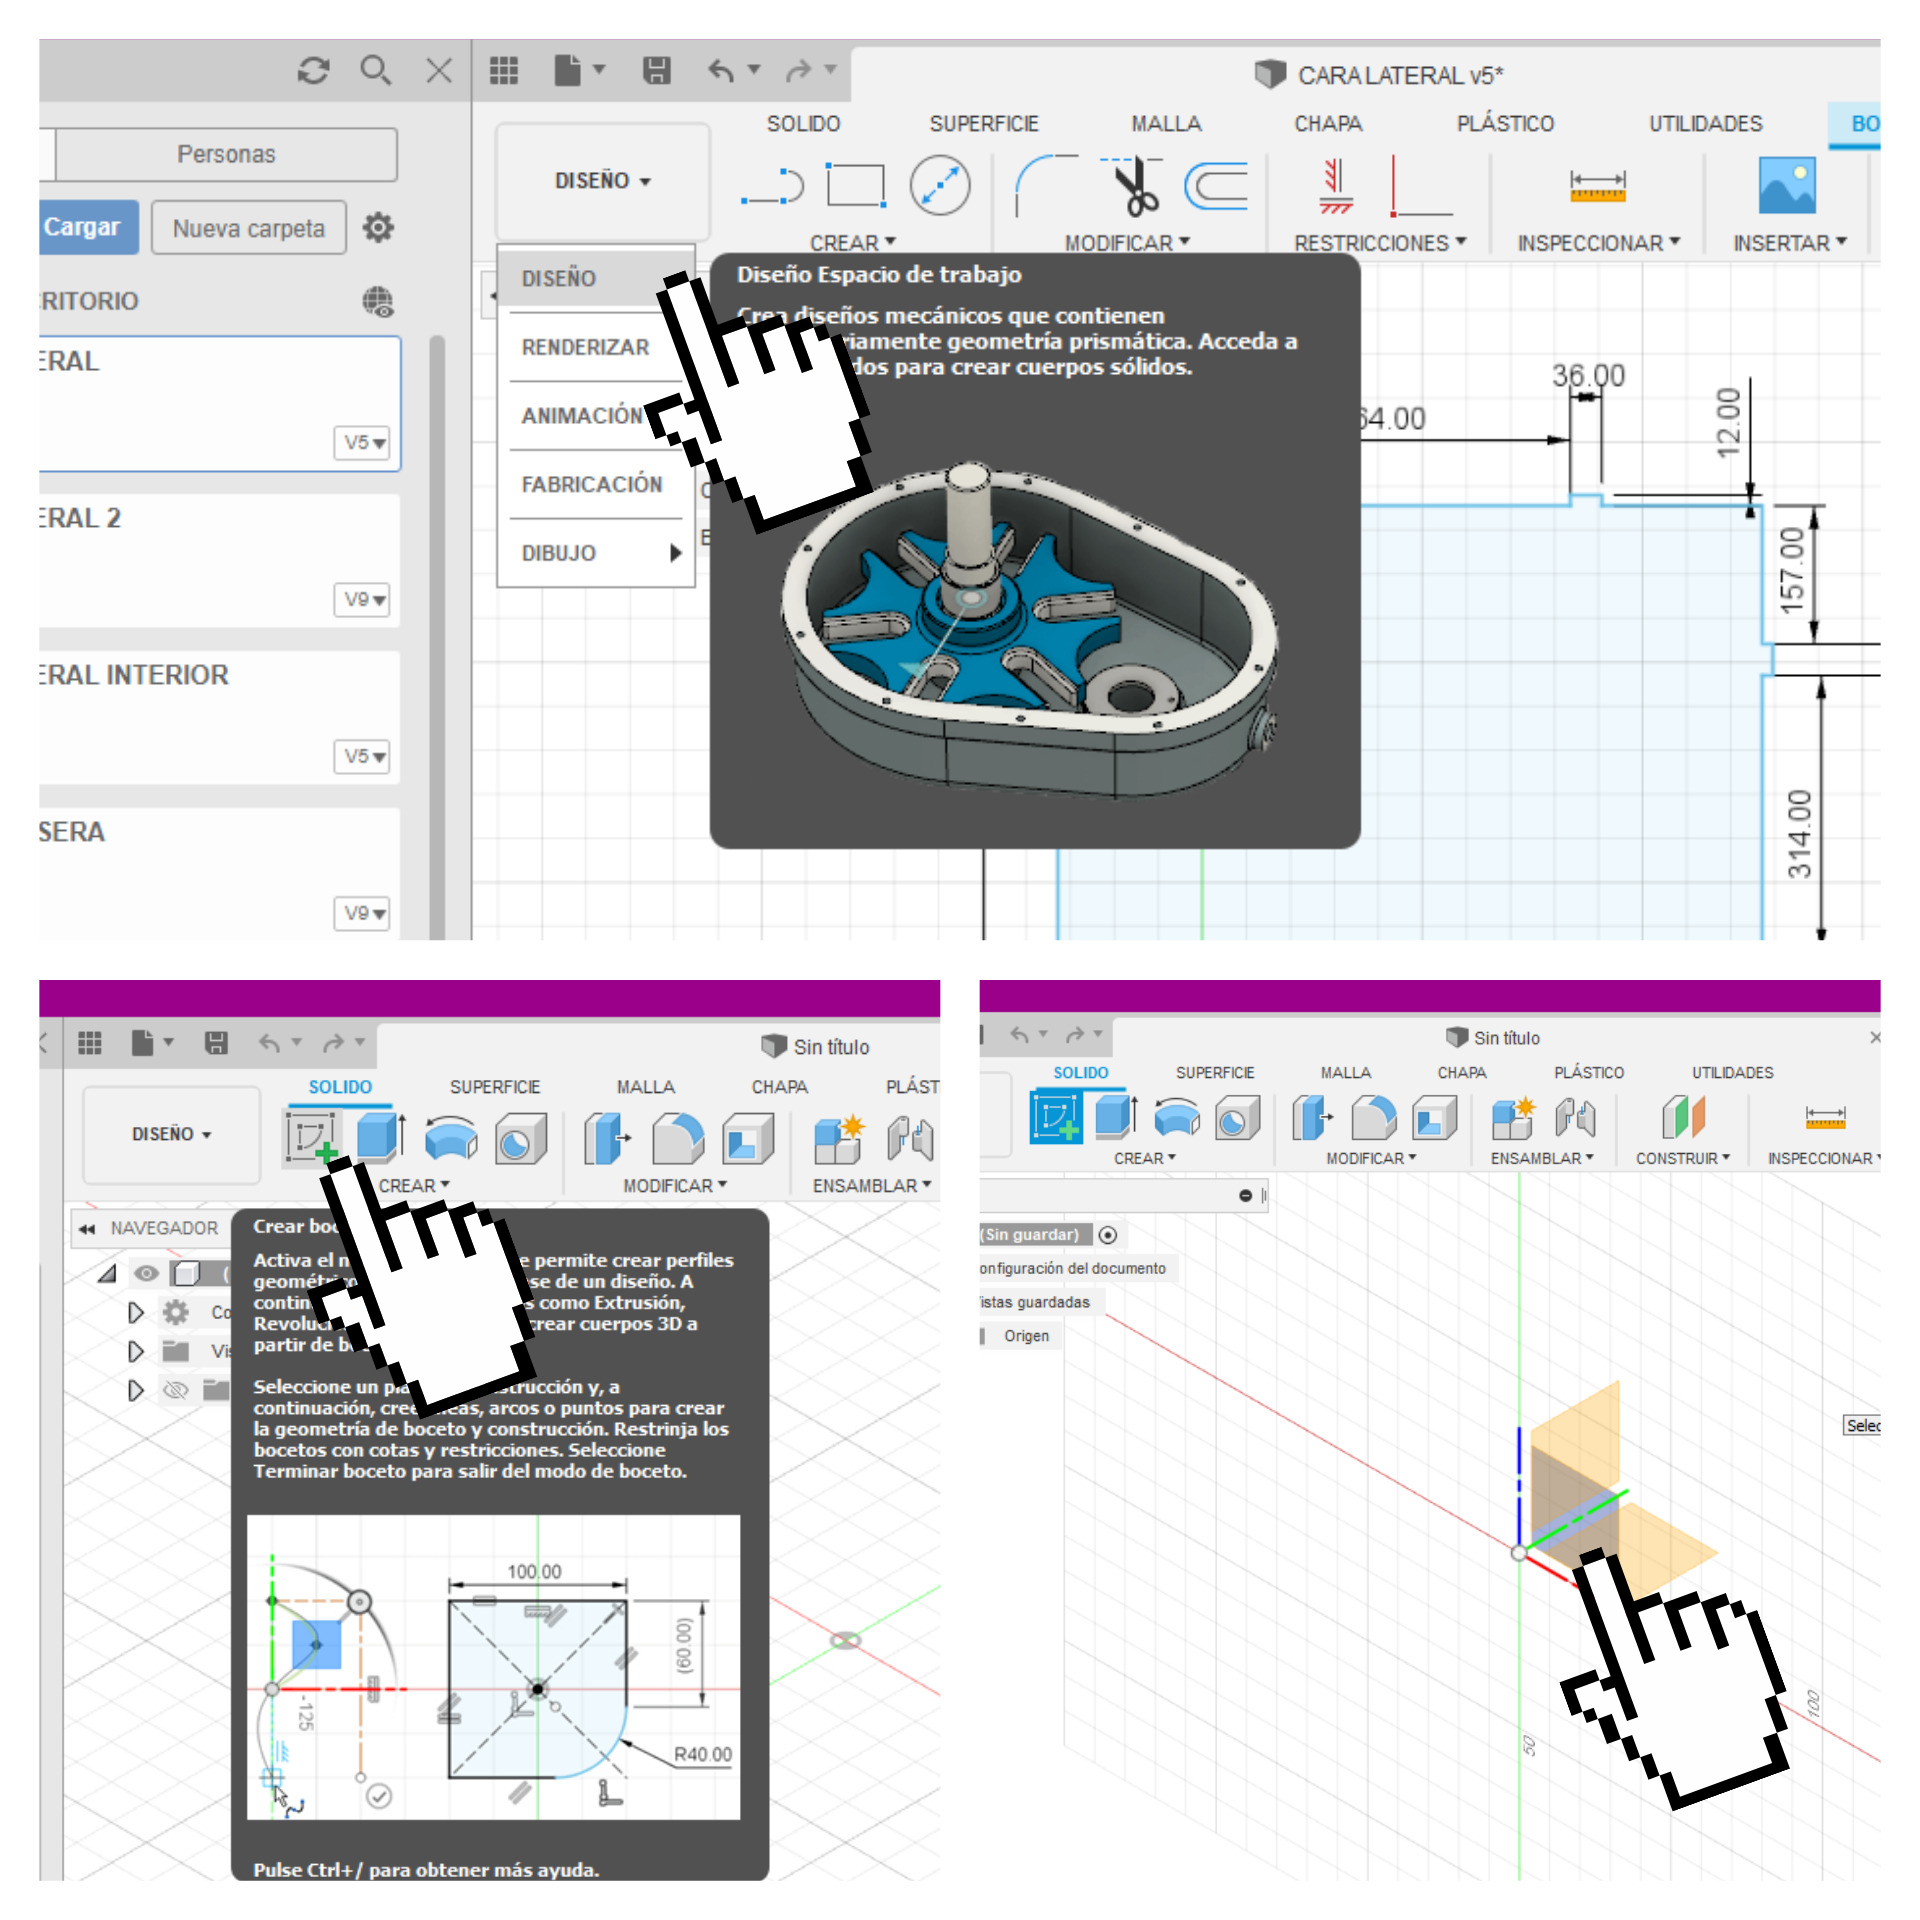Click the Shell icon in bottom-left window
This screenshot has width=1920, height=1920.
[747, 1138]
